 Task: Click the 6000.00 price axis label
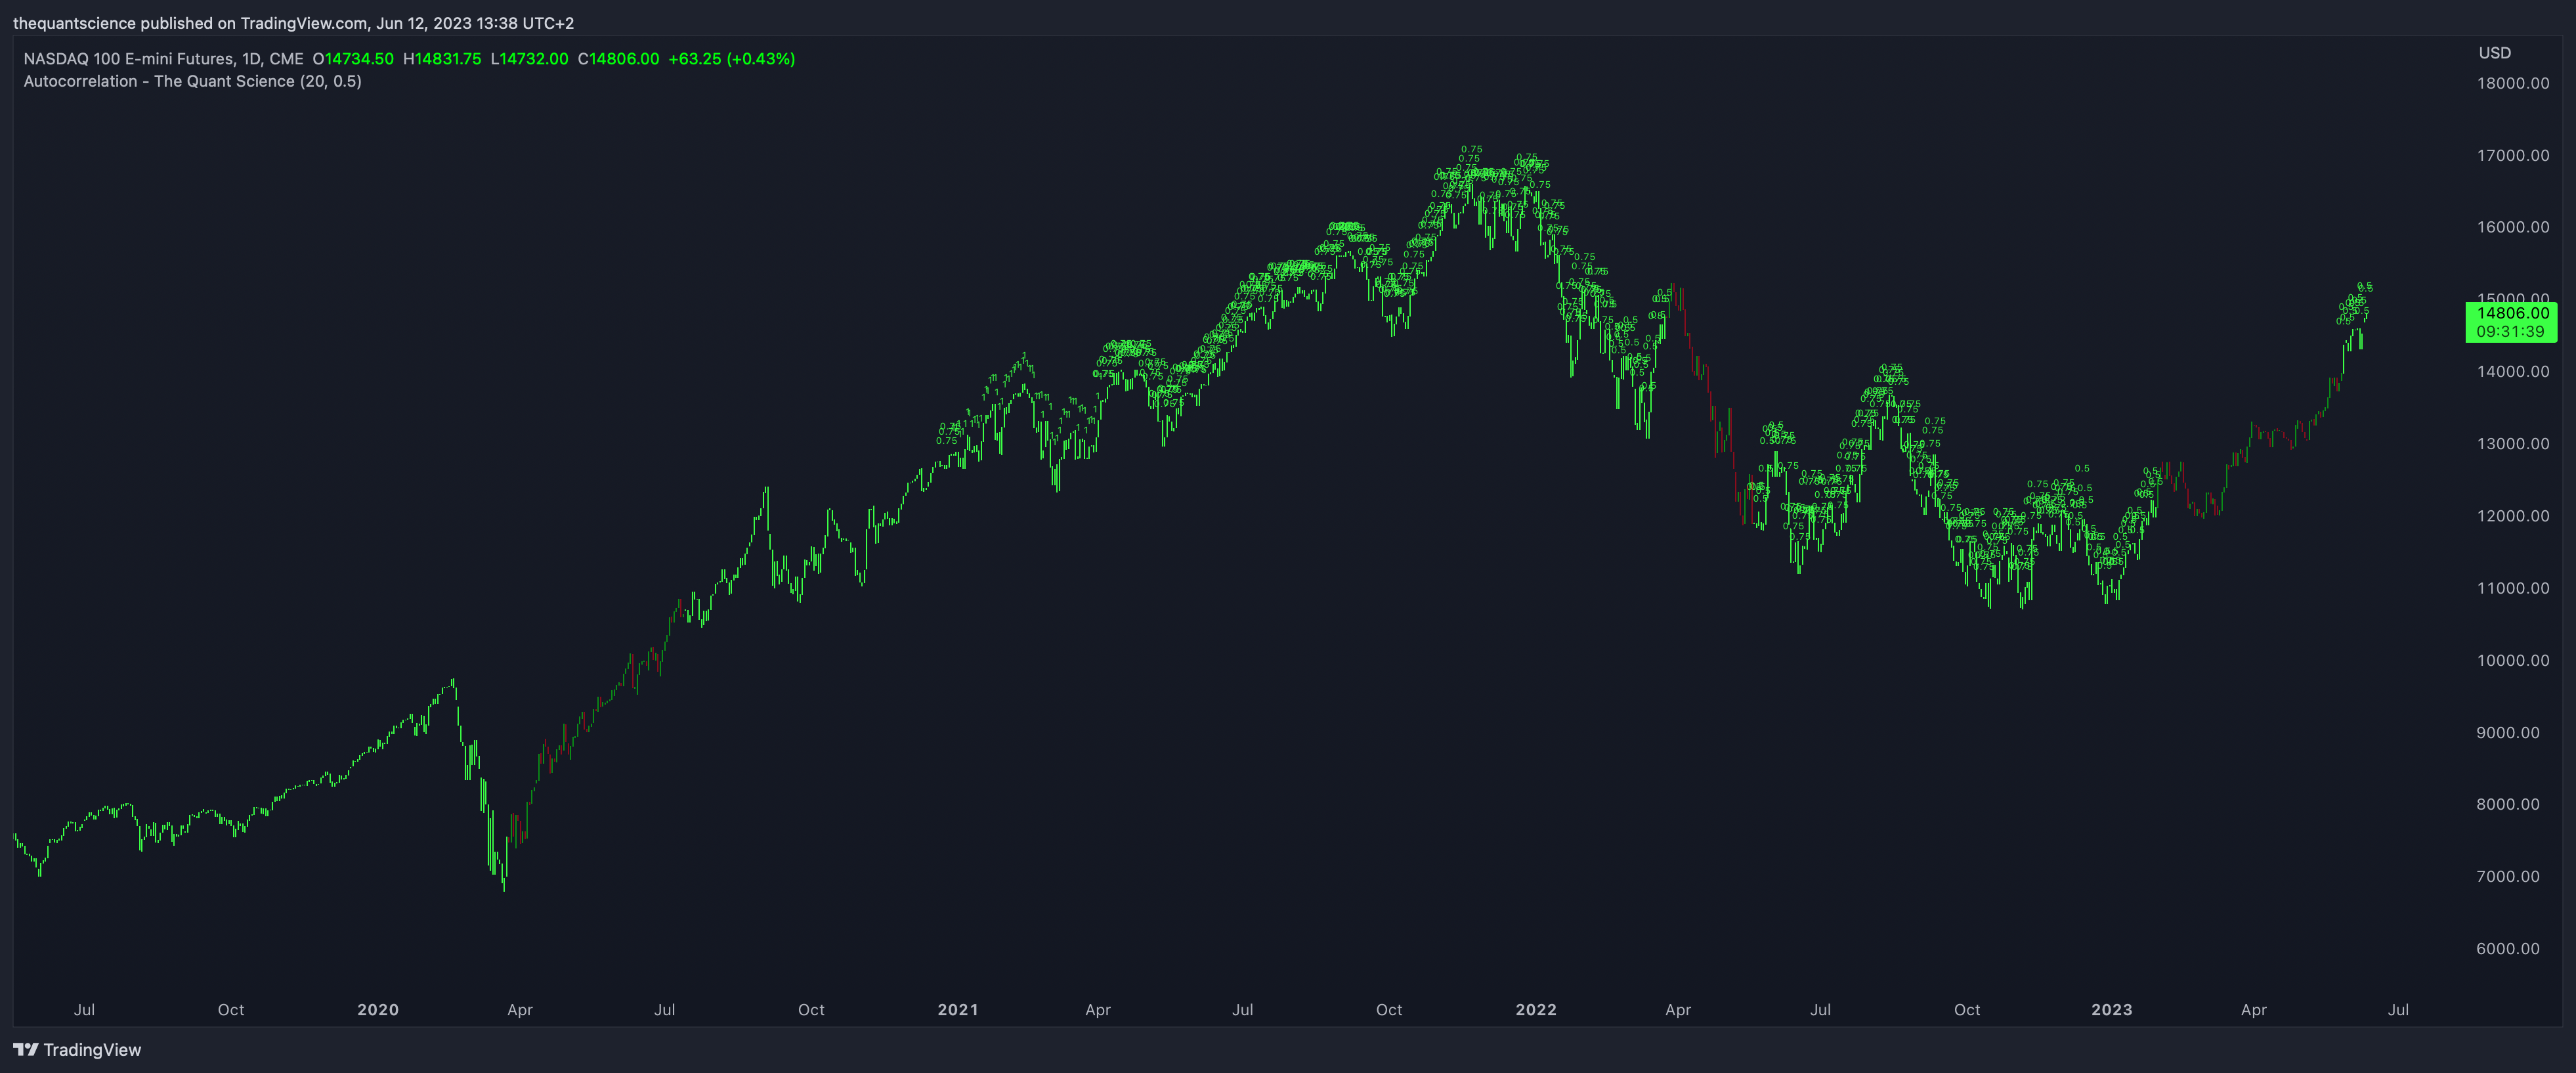(2508, 948)
